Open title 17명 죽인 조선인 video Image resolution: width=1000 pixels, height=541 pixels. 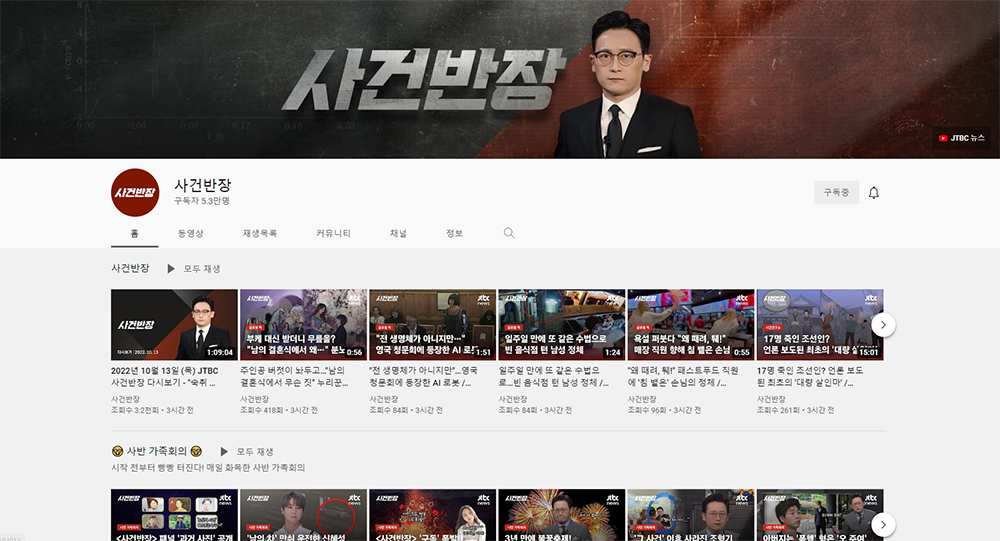[810, 376]
